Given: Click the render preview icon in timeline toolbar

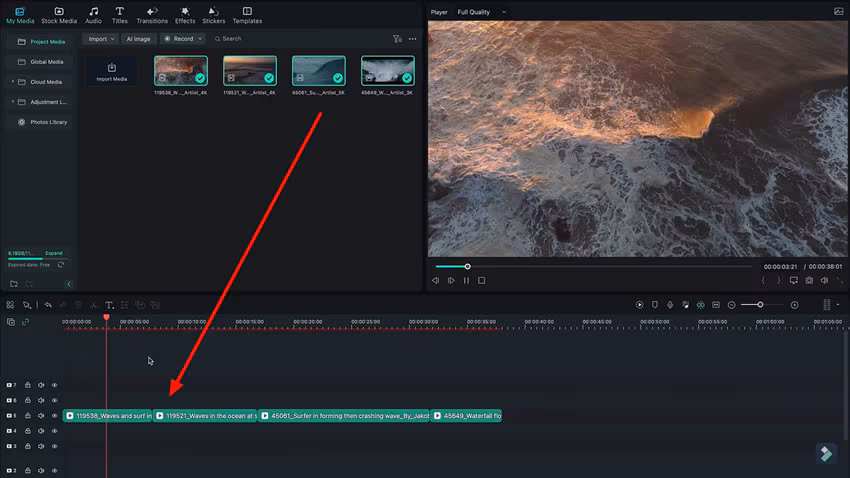Looking at the screenshot, I should 640,305.
